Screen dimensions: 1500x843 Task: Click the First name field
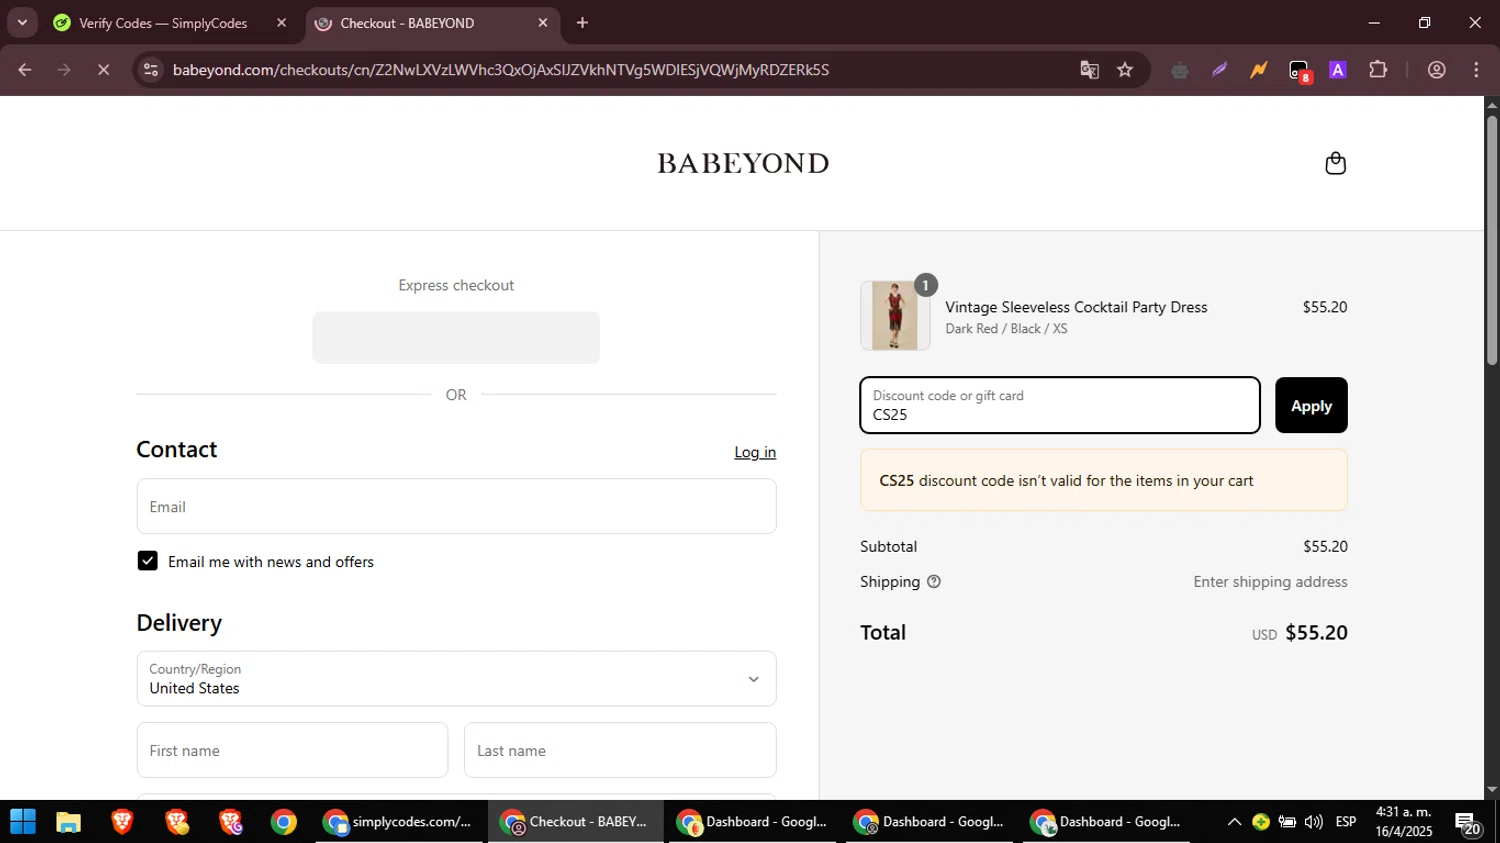pyautogui.click(x=292, y=750)
